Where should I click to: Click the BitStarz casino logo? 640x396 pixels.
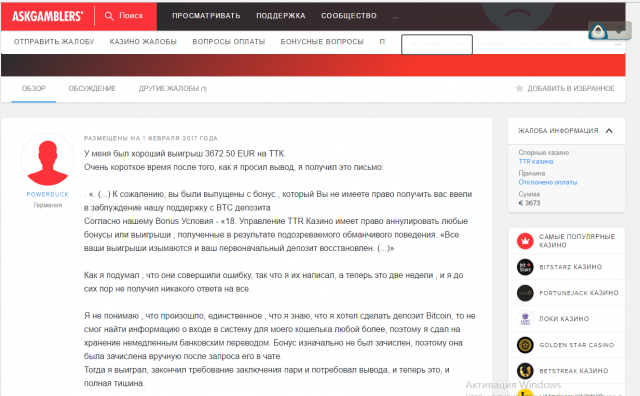point(525,267)
